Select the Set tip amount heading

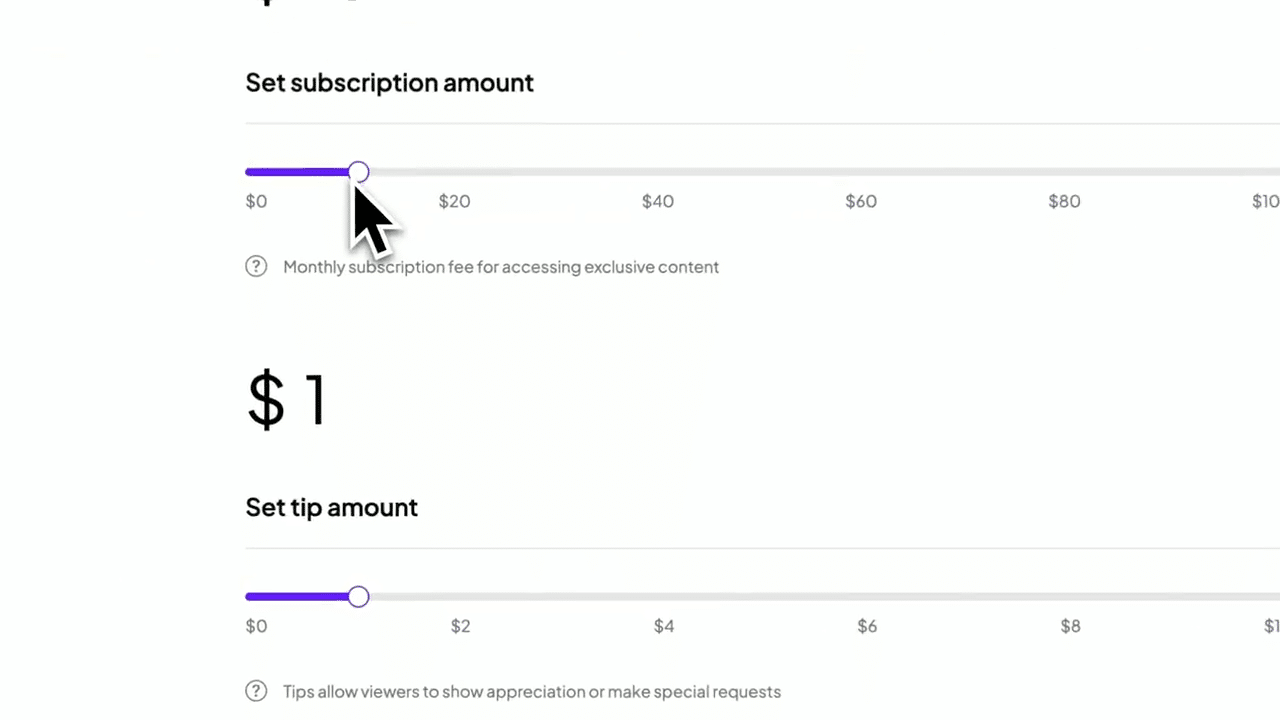[331, 507]
